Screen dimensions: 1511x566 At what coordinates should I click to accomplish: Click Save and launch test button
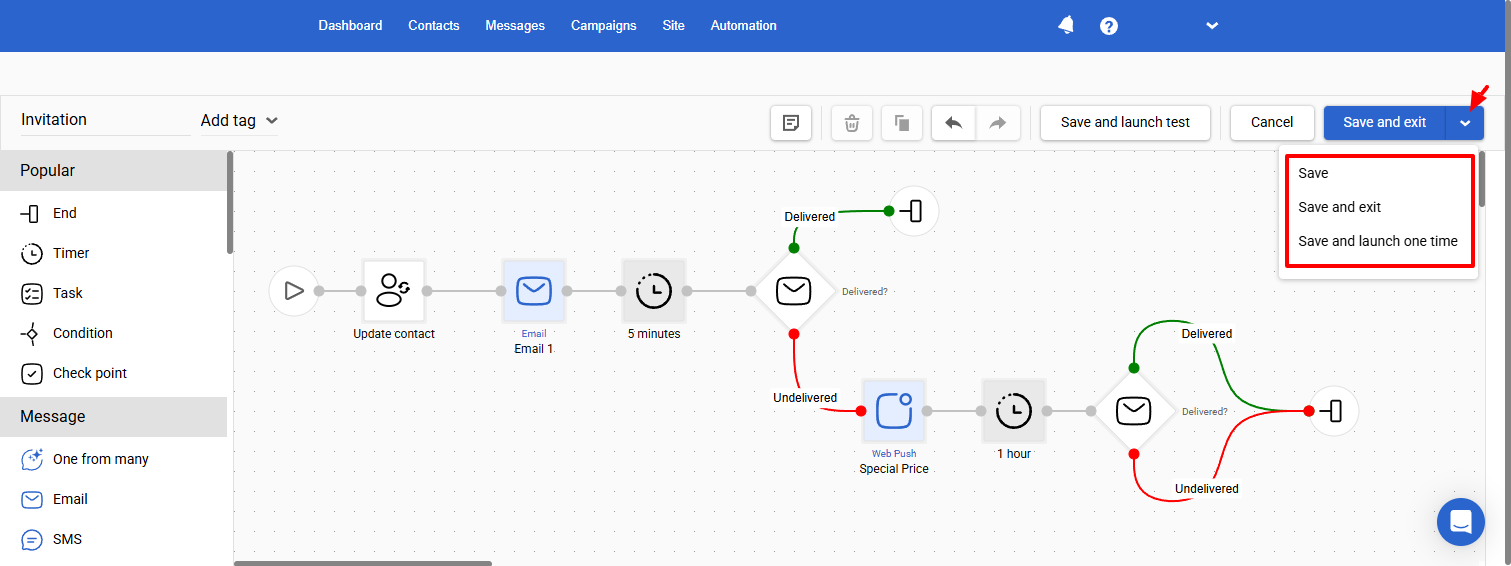click(x=1126, y=123)
